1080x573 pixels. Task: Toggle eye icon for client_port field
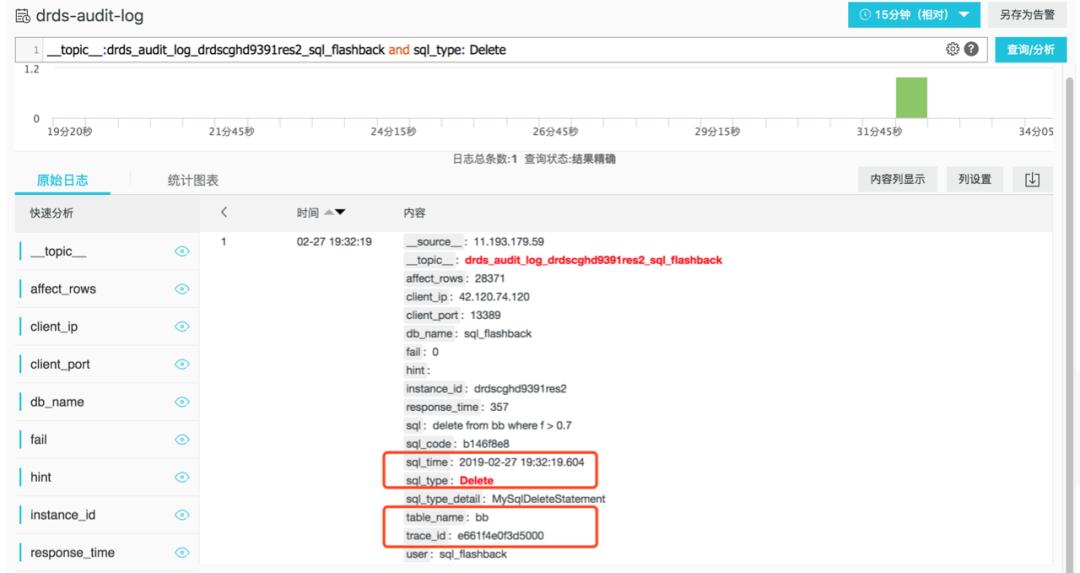(182, 364)
